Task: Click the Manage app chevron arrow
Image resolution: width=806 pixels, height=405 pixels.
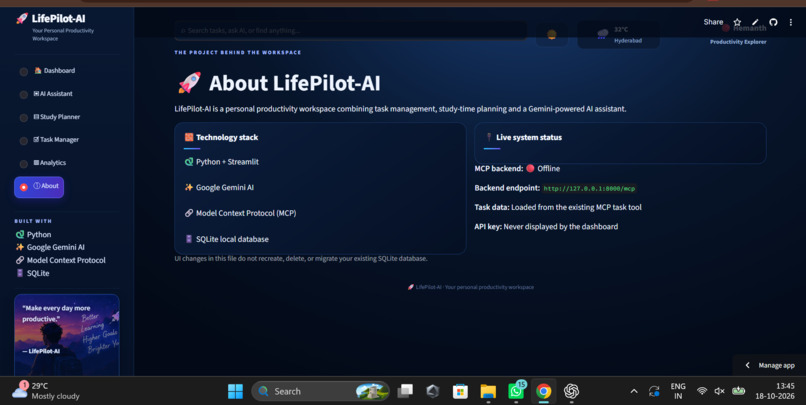Action: (747, 365)
